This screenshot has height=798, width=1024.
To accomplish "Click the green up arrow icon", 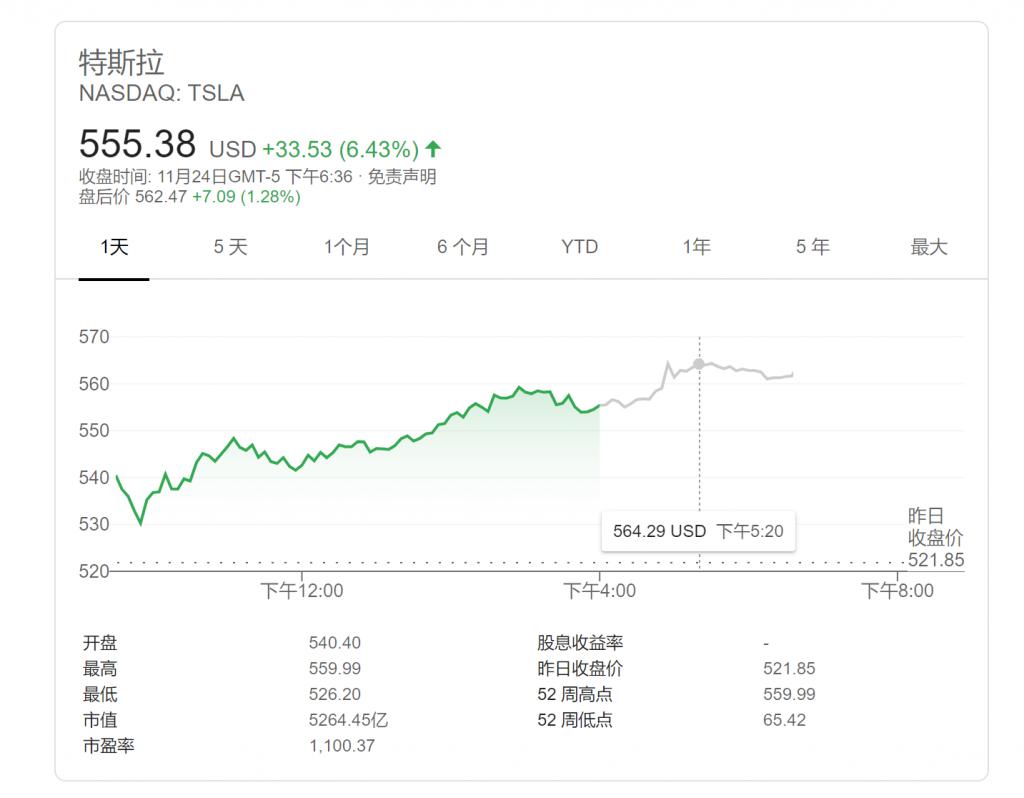I will [433, 149].
